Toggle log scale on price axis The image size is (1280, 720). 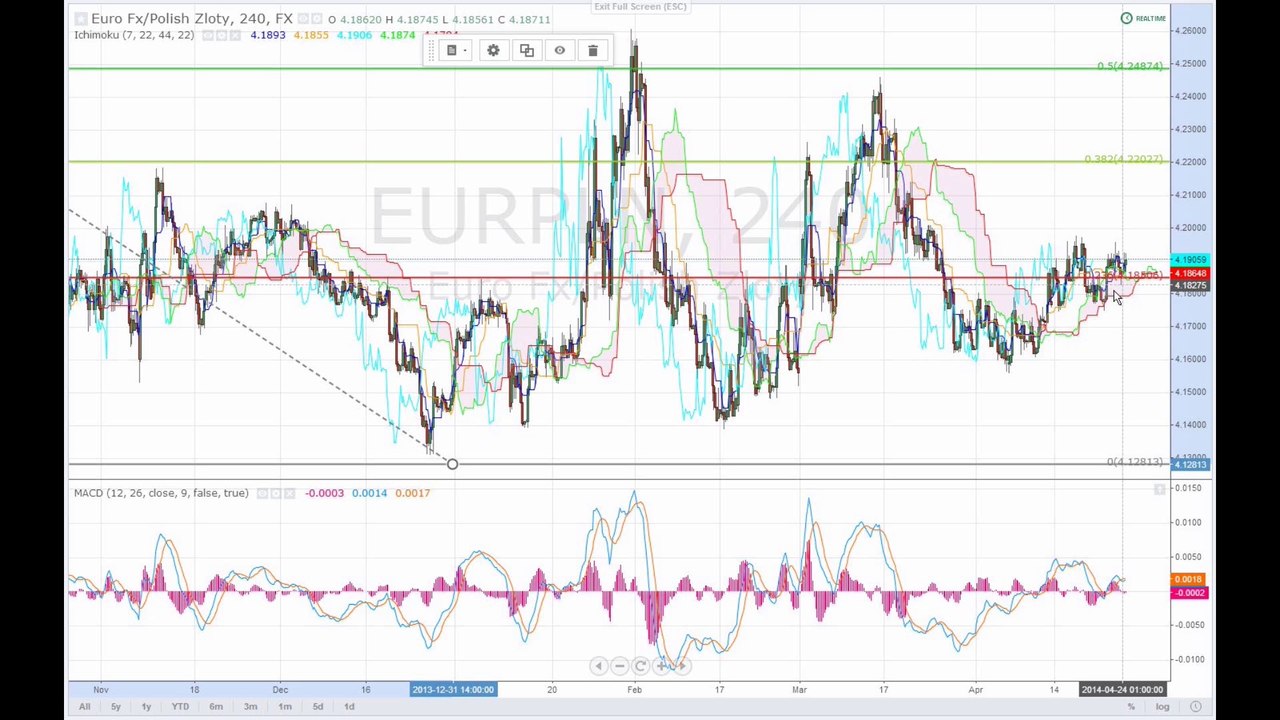point(1163,707)
